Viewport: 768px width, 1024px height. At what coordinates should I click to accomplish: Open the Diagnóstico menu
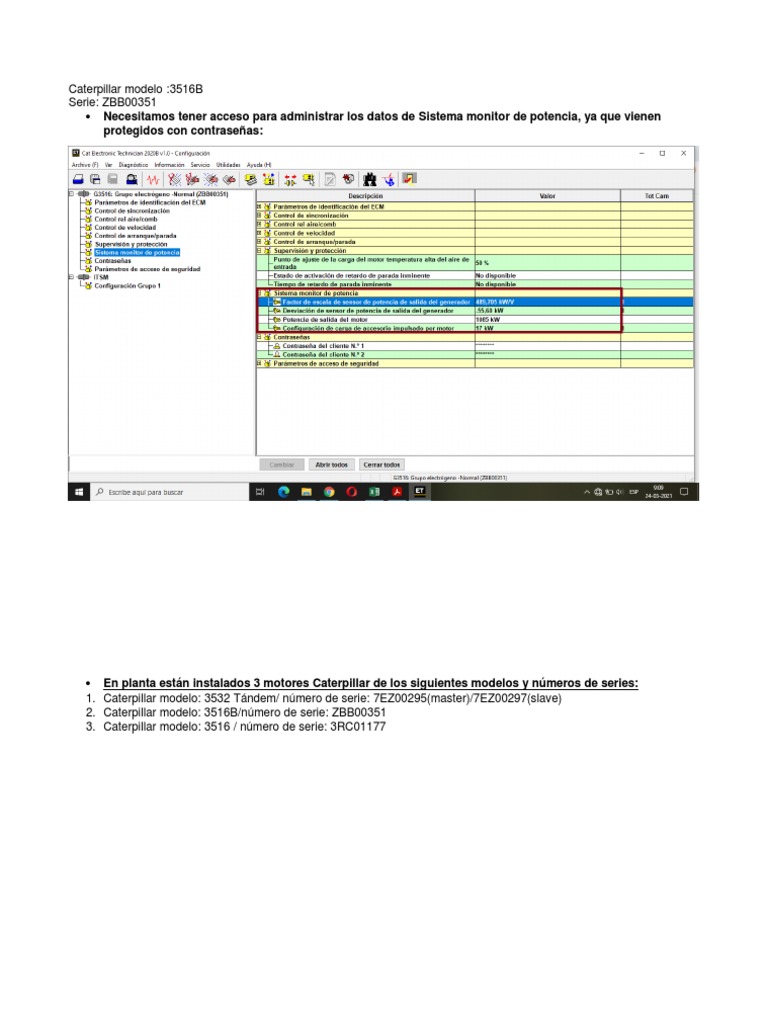(133, 165)
